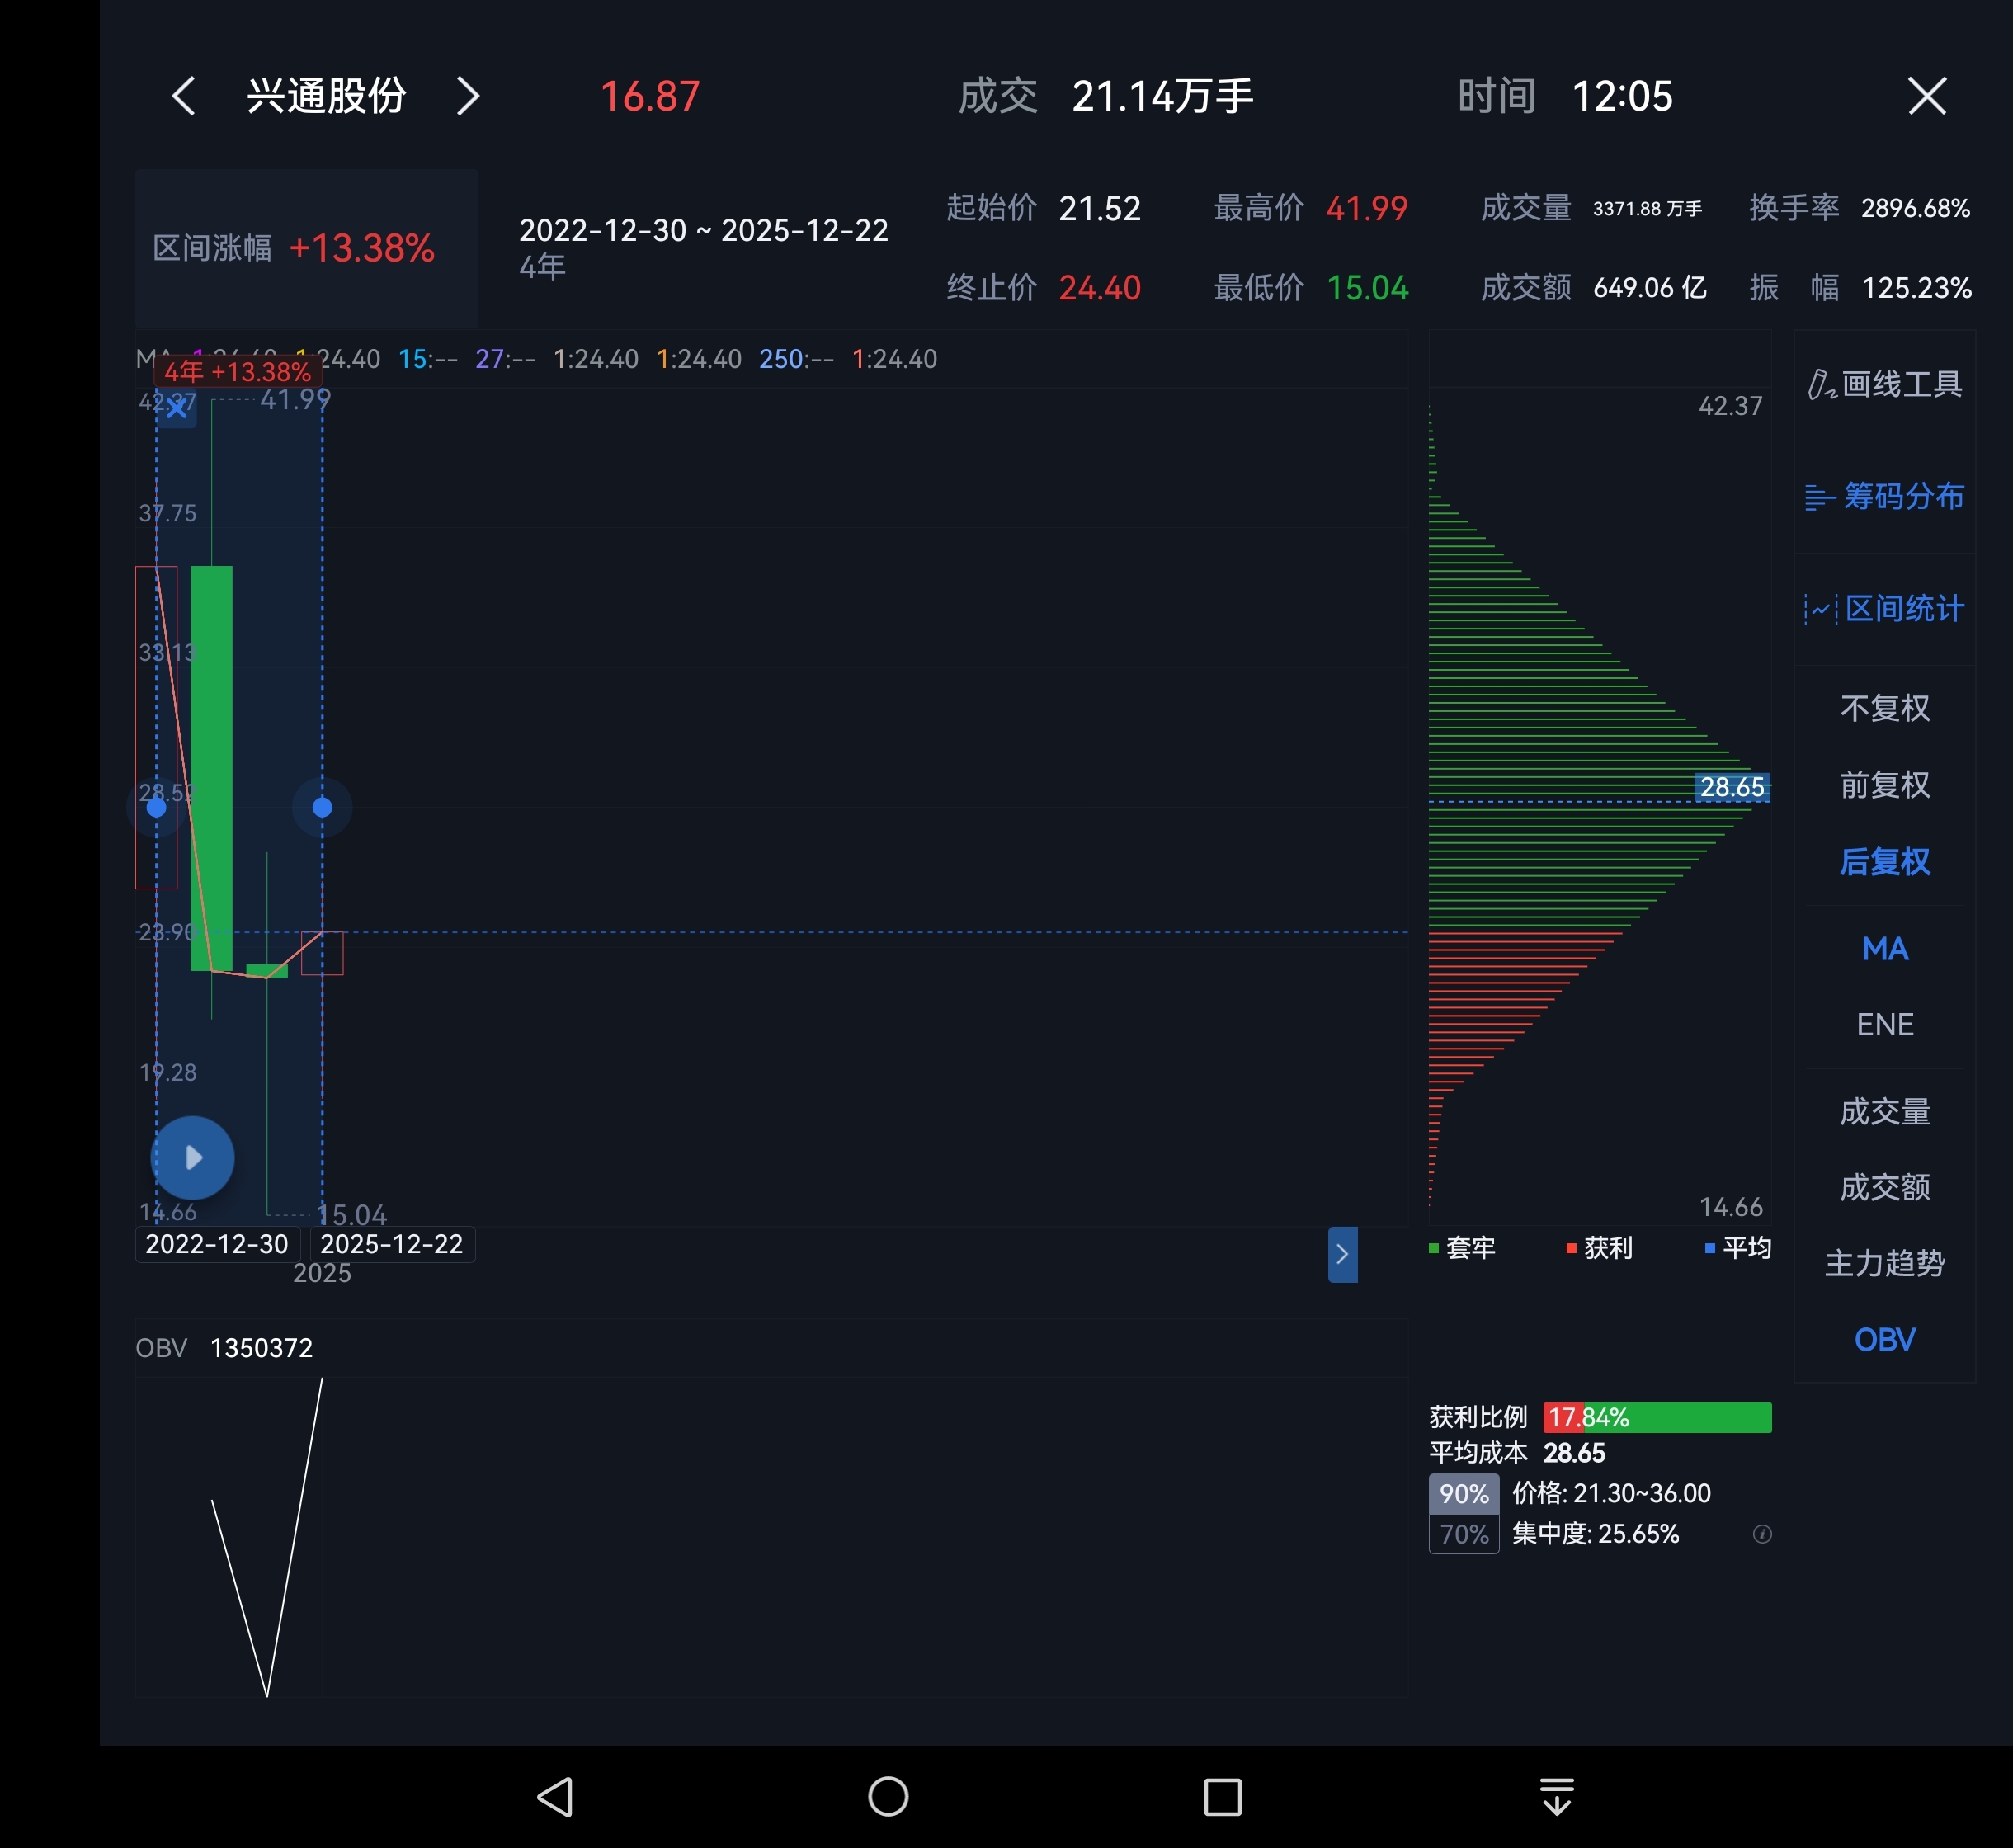Toggle the 筹码分布 chip distribution panel
This screenshot has height=1848, width=2013.
pyautogui.click(x=1884, y=496)
